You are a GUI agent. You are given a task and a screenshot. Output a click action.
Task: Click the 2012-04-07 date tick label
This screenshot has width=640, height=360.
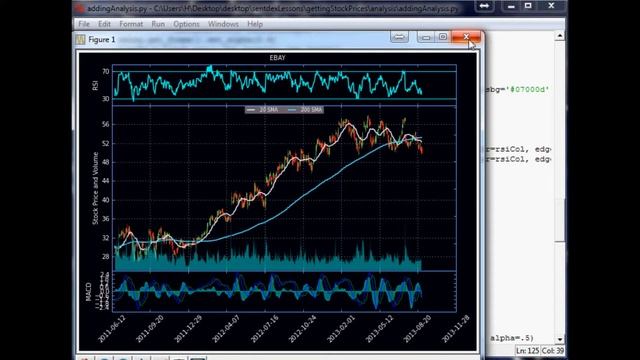(x=226, y=329)
